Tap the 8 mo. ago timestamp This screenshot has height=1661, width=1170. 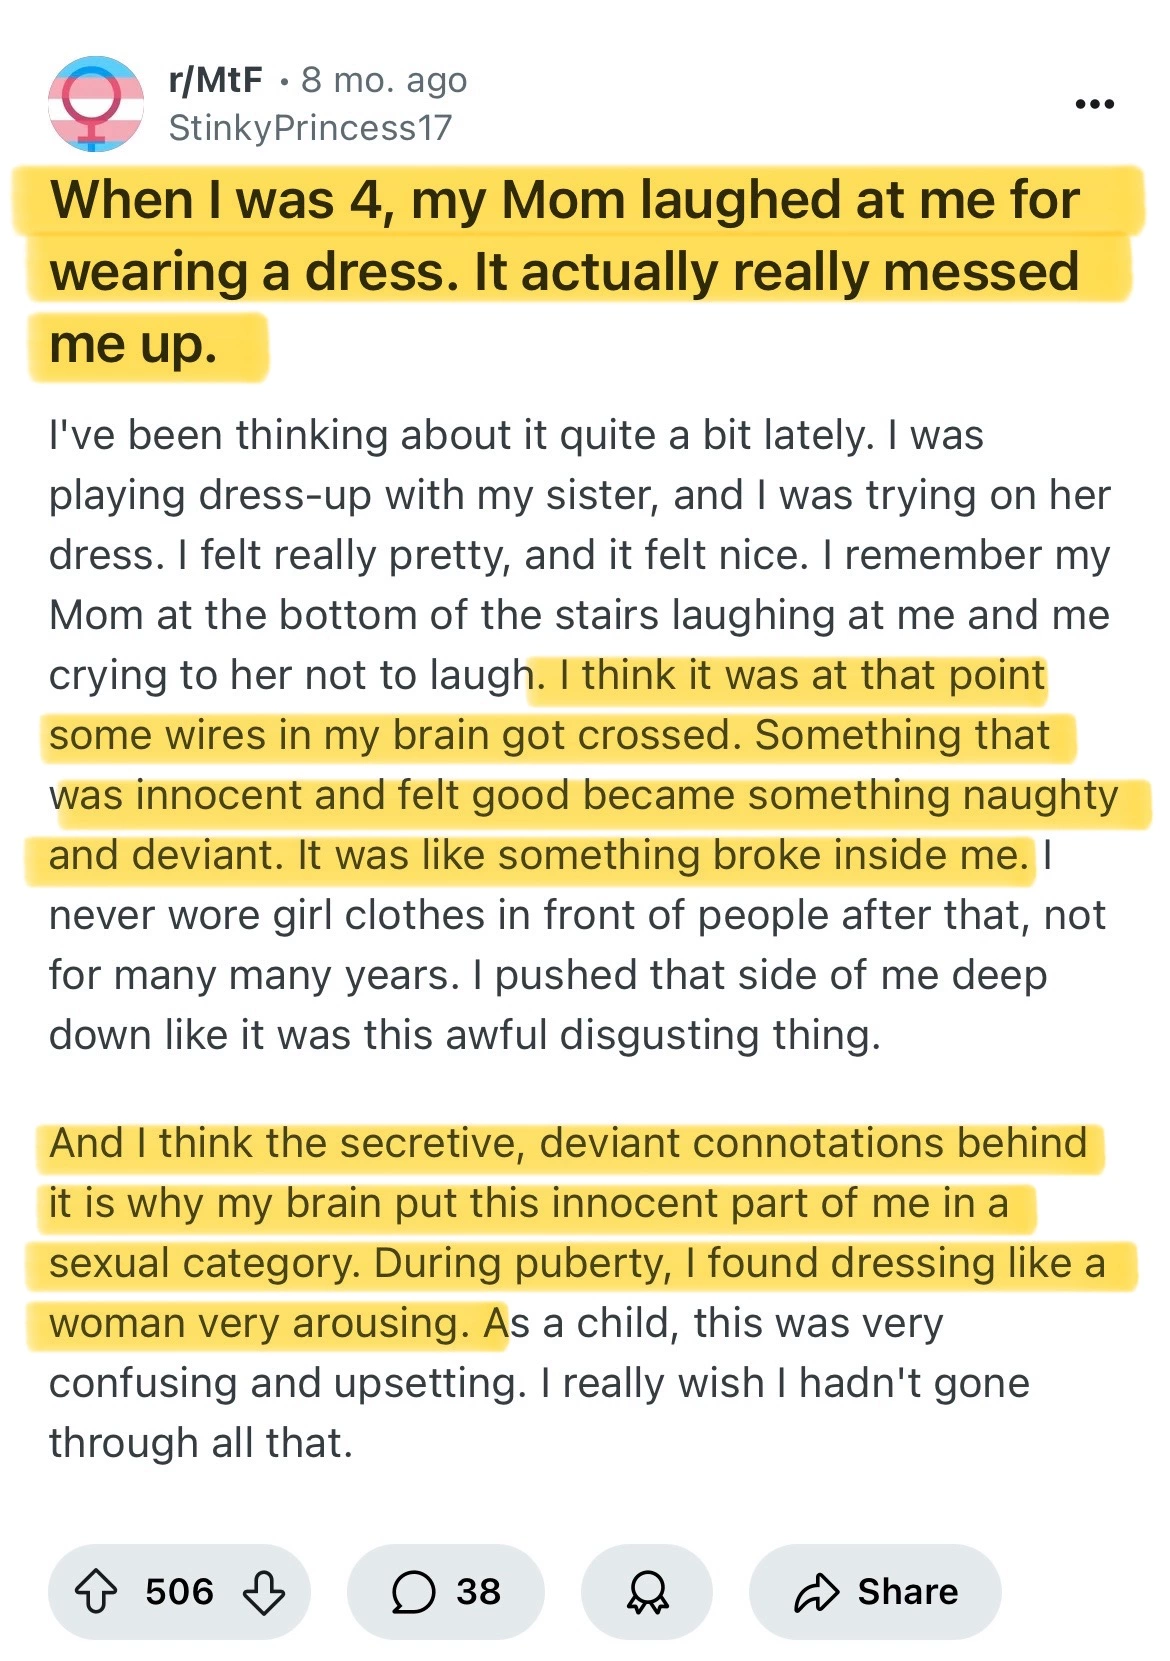point(384,80)
